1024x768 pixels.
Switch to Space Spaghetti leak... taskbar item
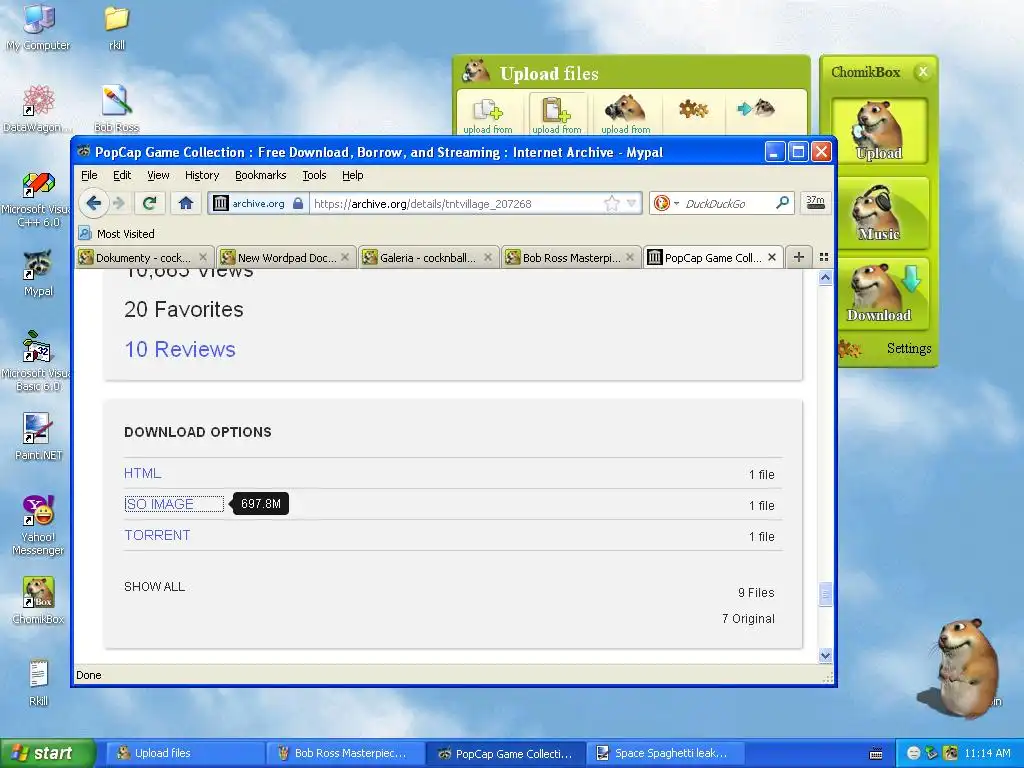(x=664, y=753)
